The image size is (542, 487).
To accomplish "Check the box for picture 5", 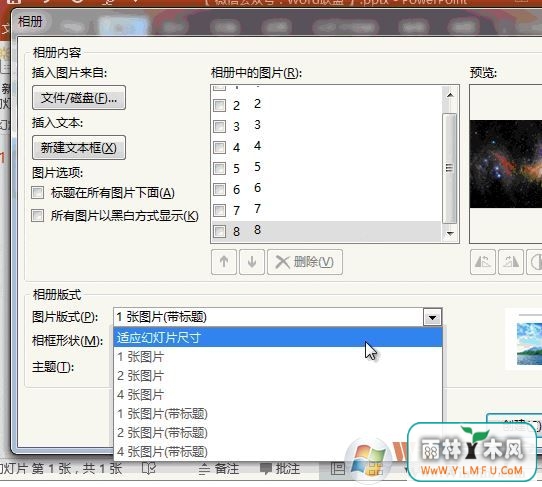I will click(x=219, y=168).
